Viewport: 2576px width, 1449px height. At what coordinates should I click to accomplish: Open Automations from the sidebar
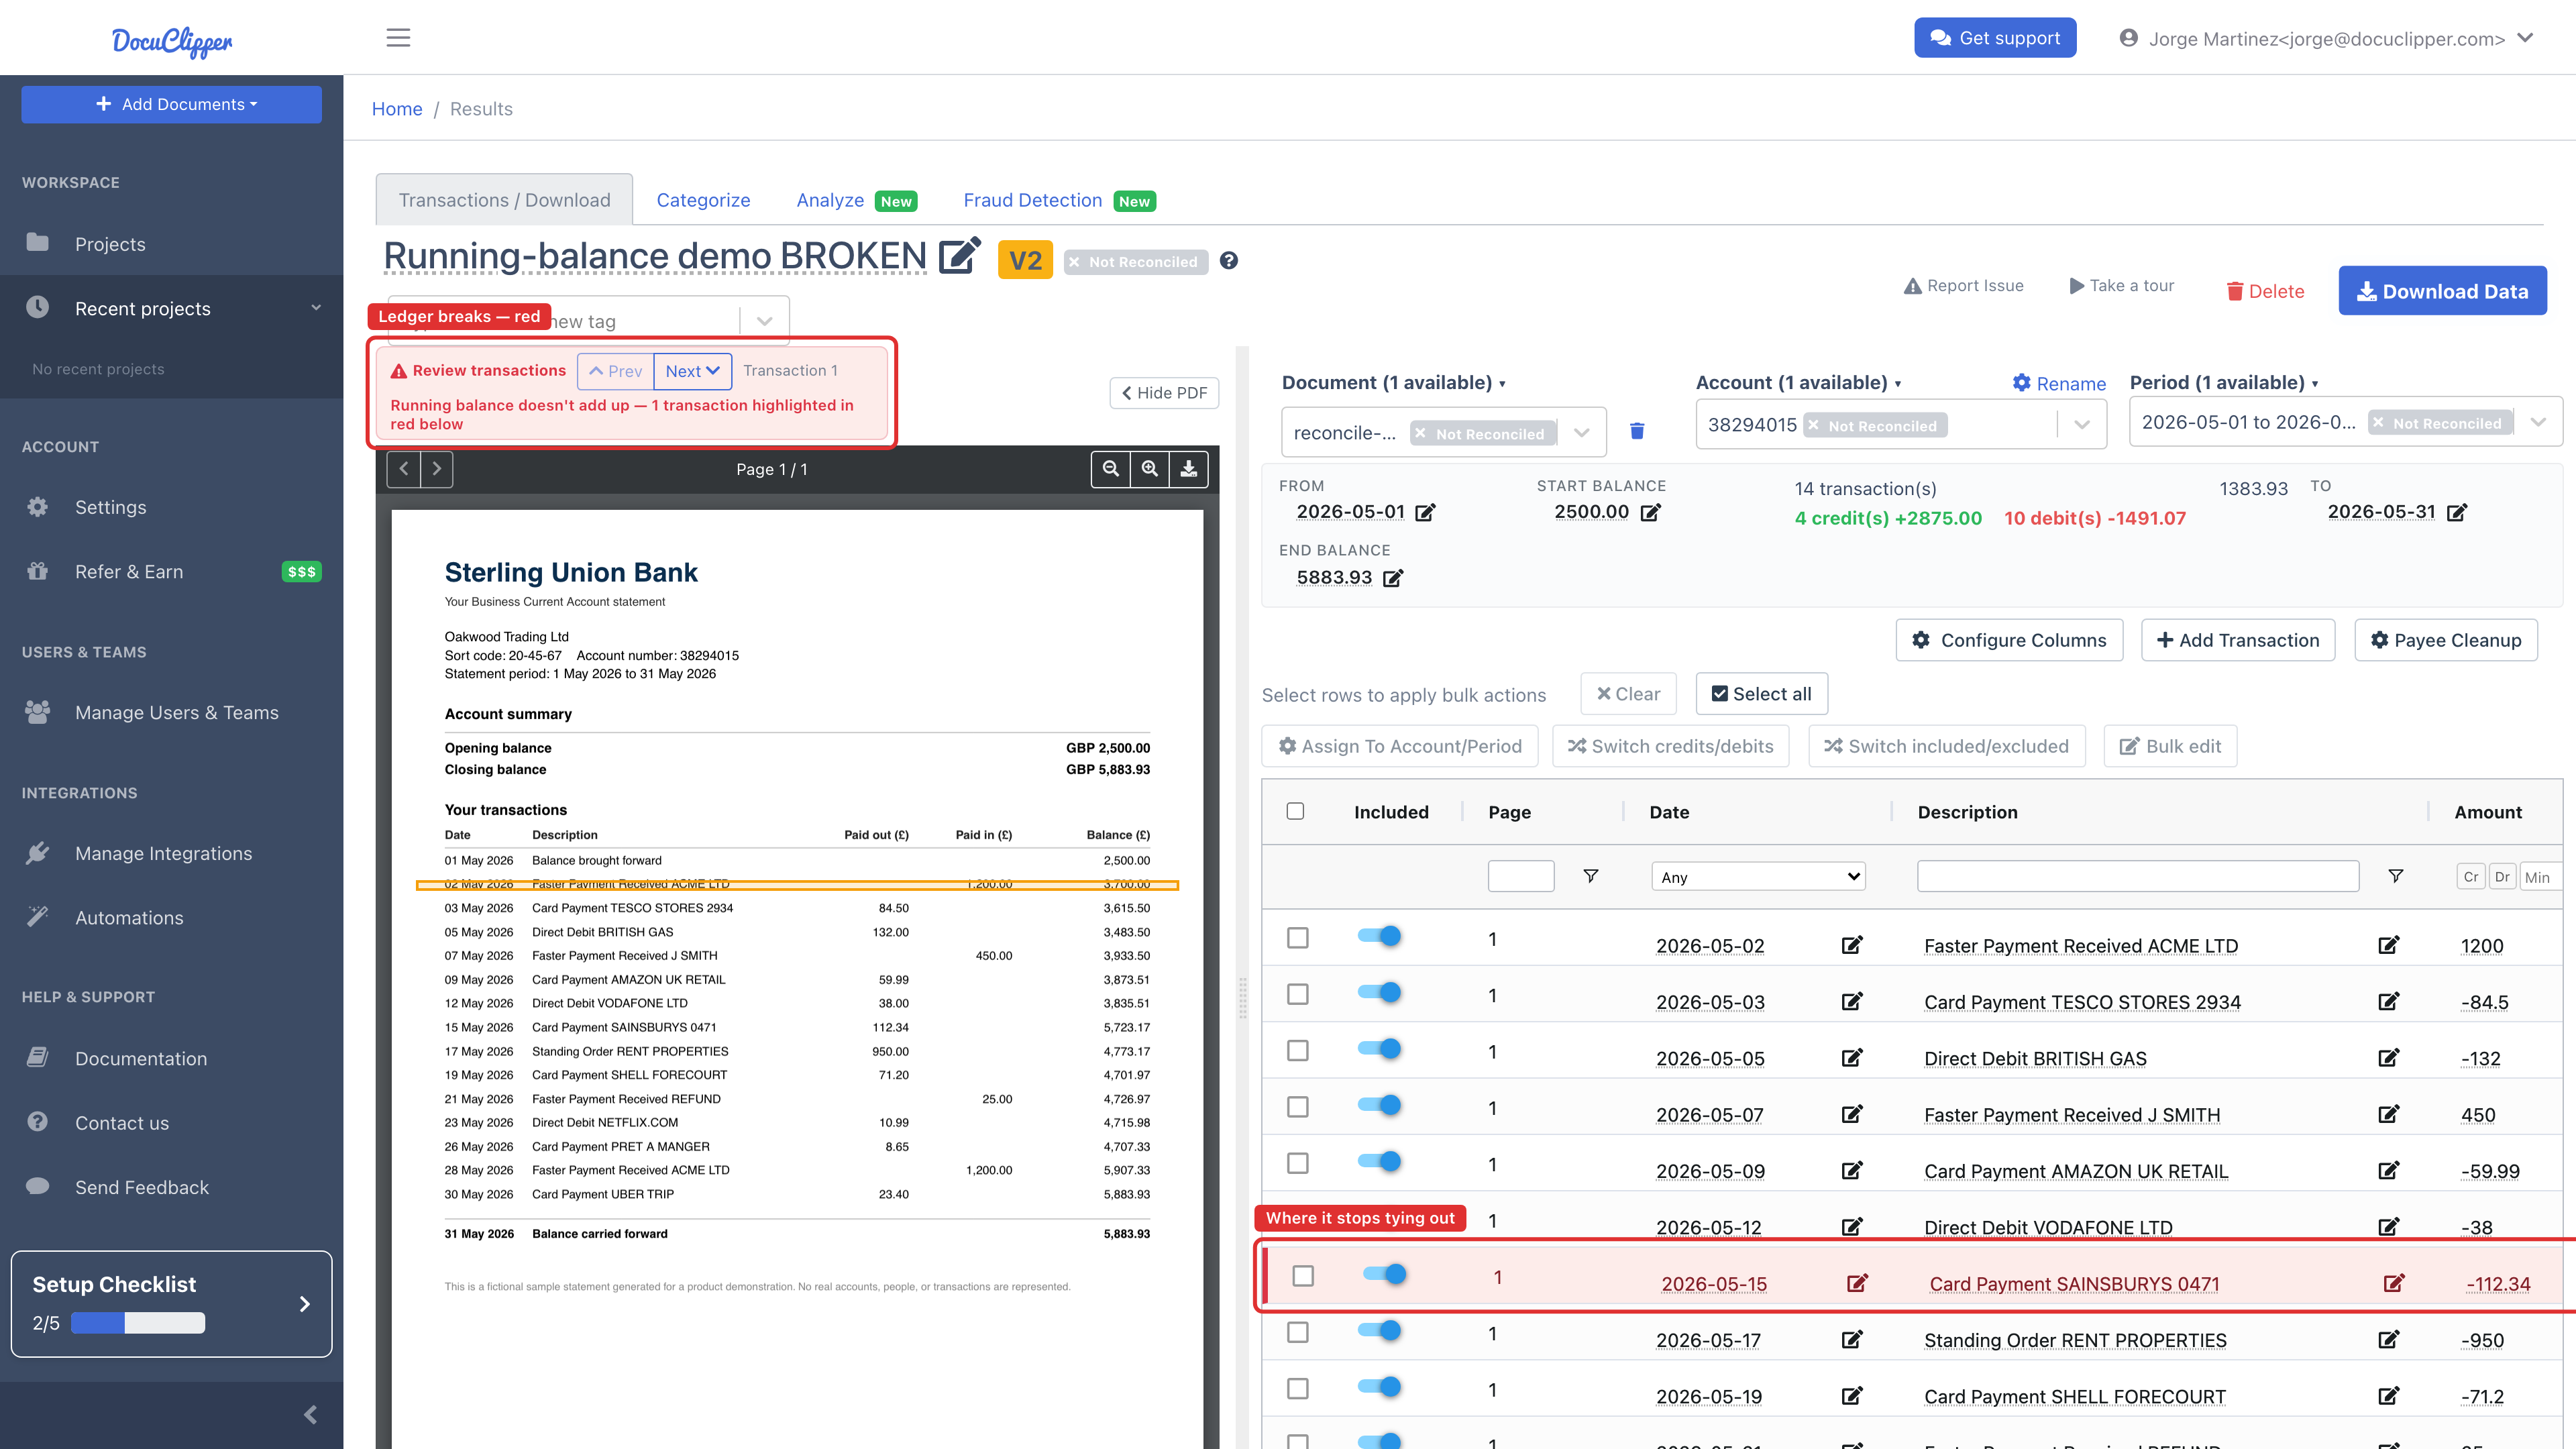(129, 917)
